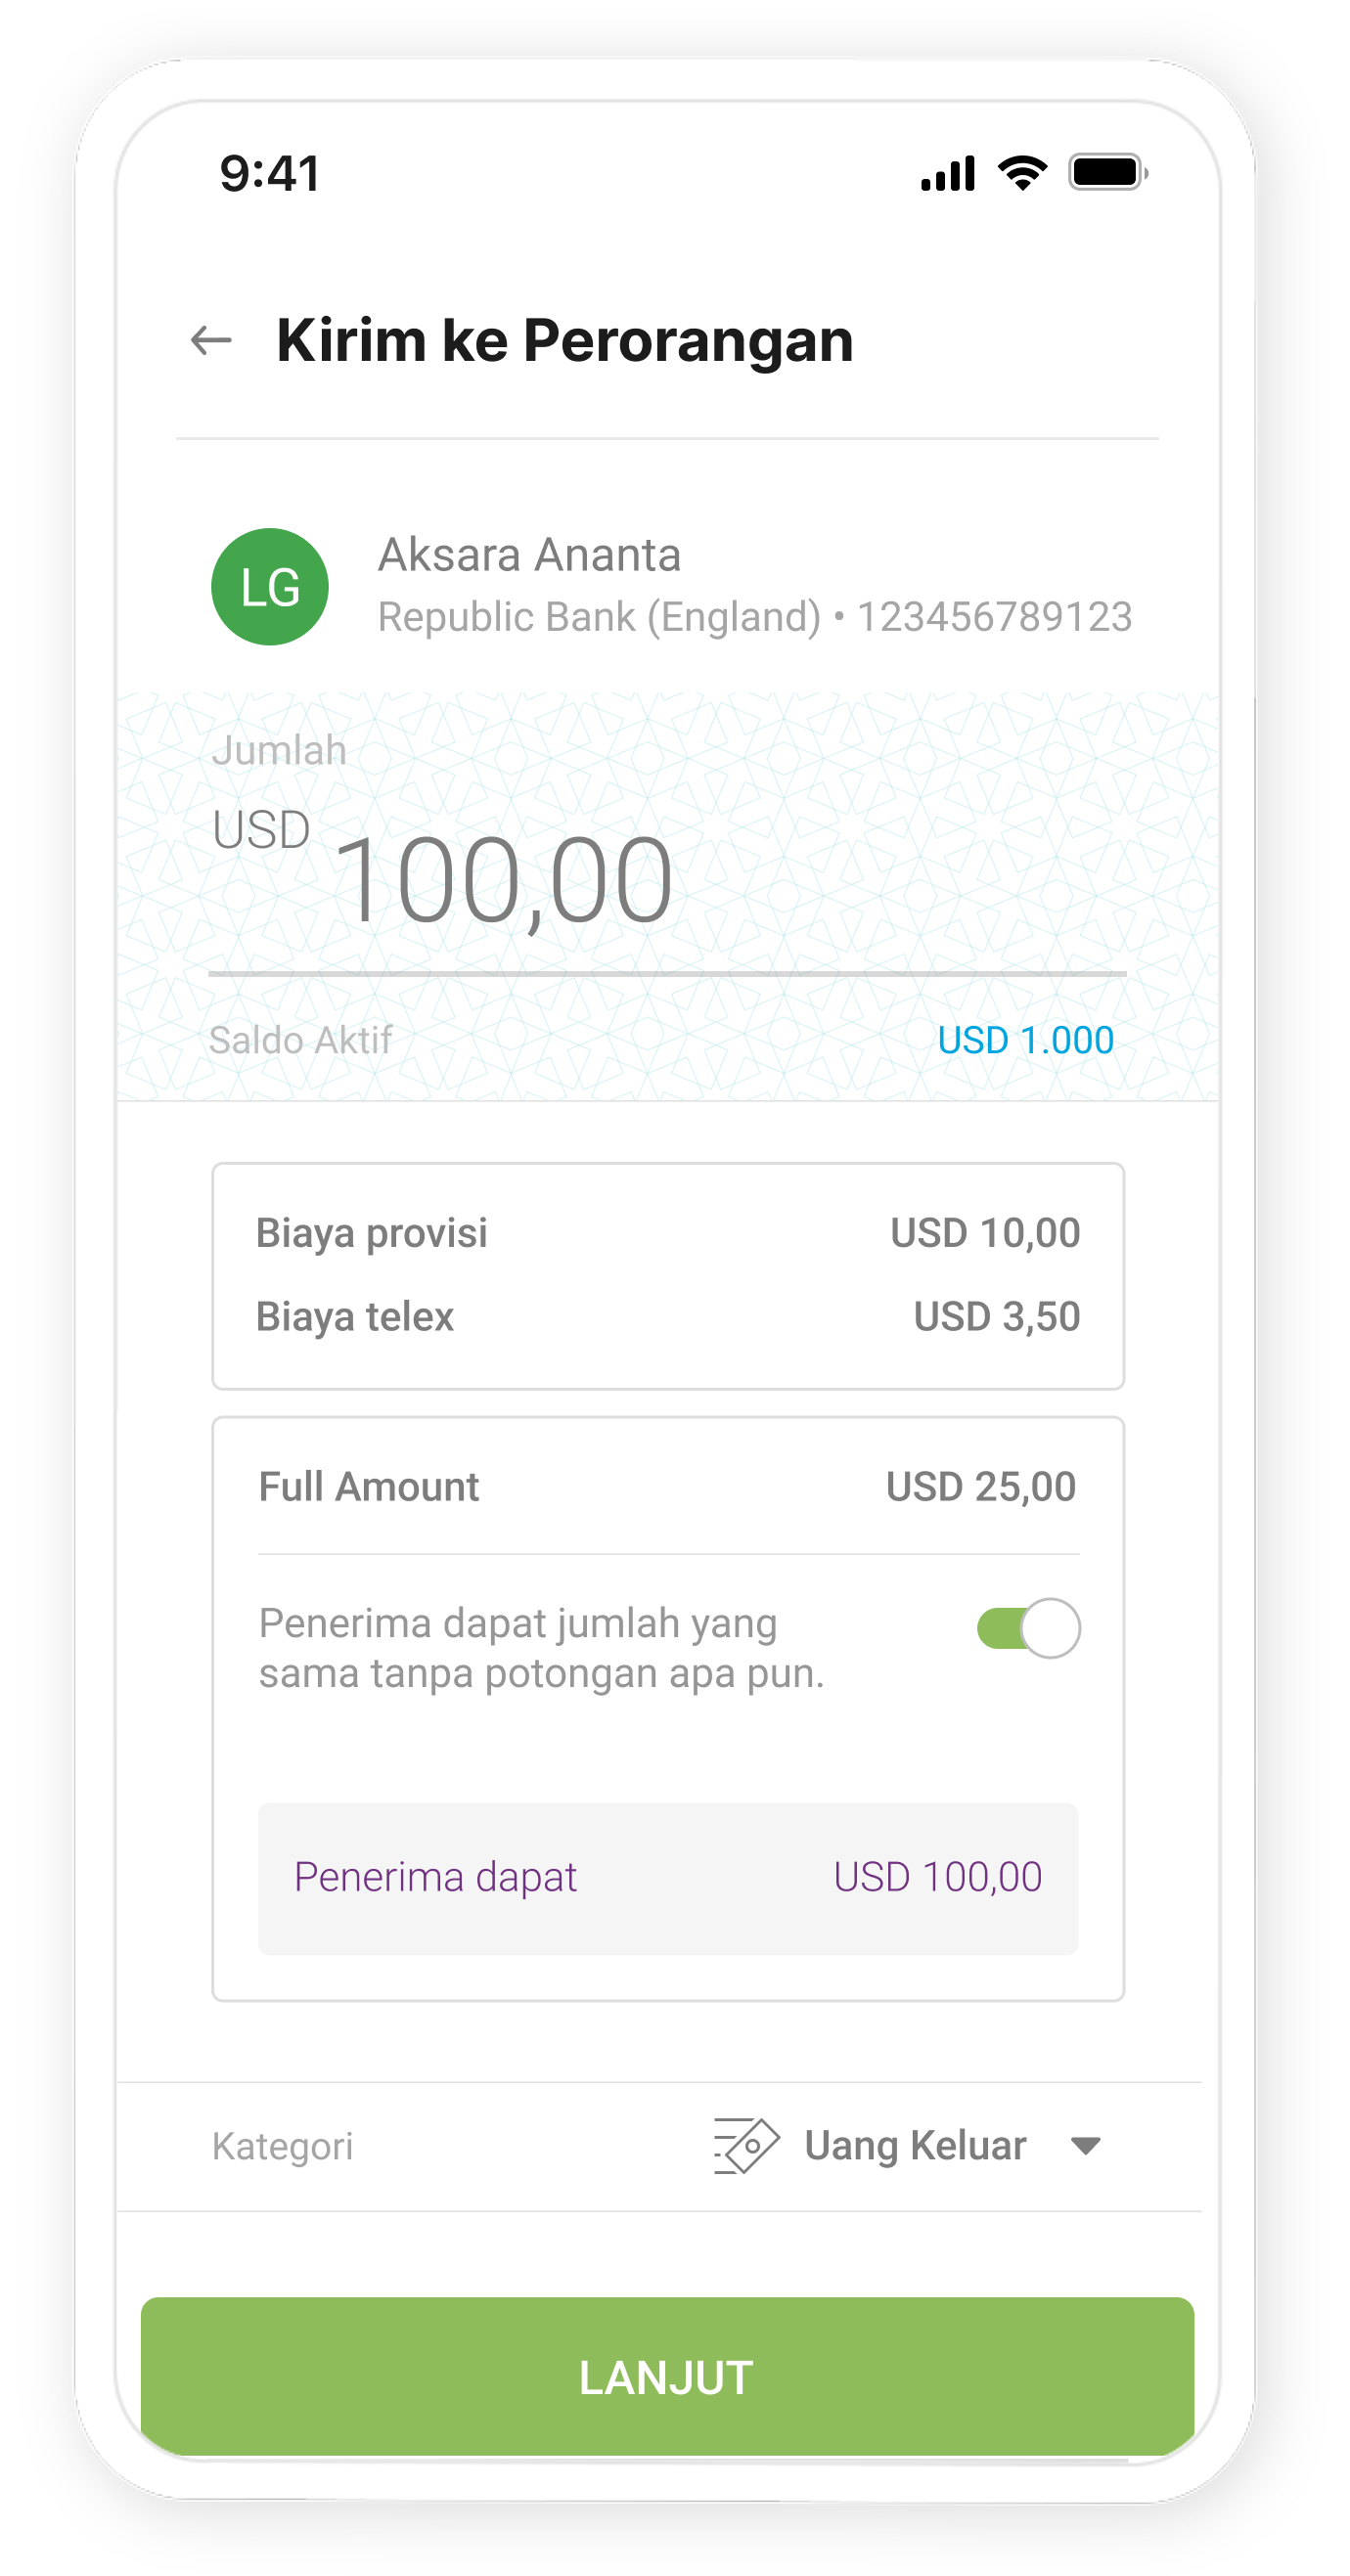Tap the Biaya provisi fee row
The width and height of the screenshot is (1350, 2576).
click(x=667, y=1233)
